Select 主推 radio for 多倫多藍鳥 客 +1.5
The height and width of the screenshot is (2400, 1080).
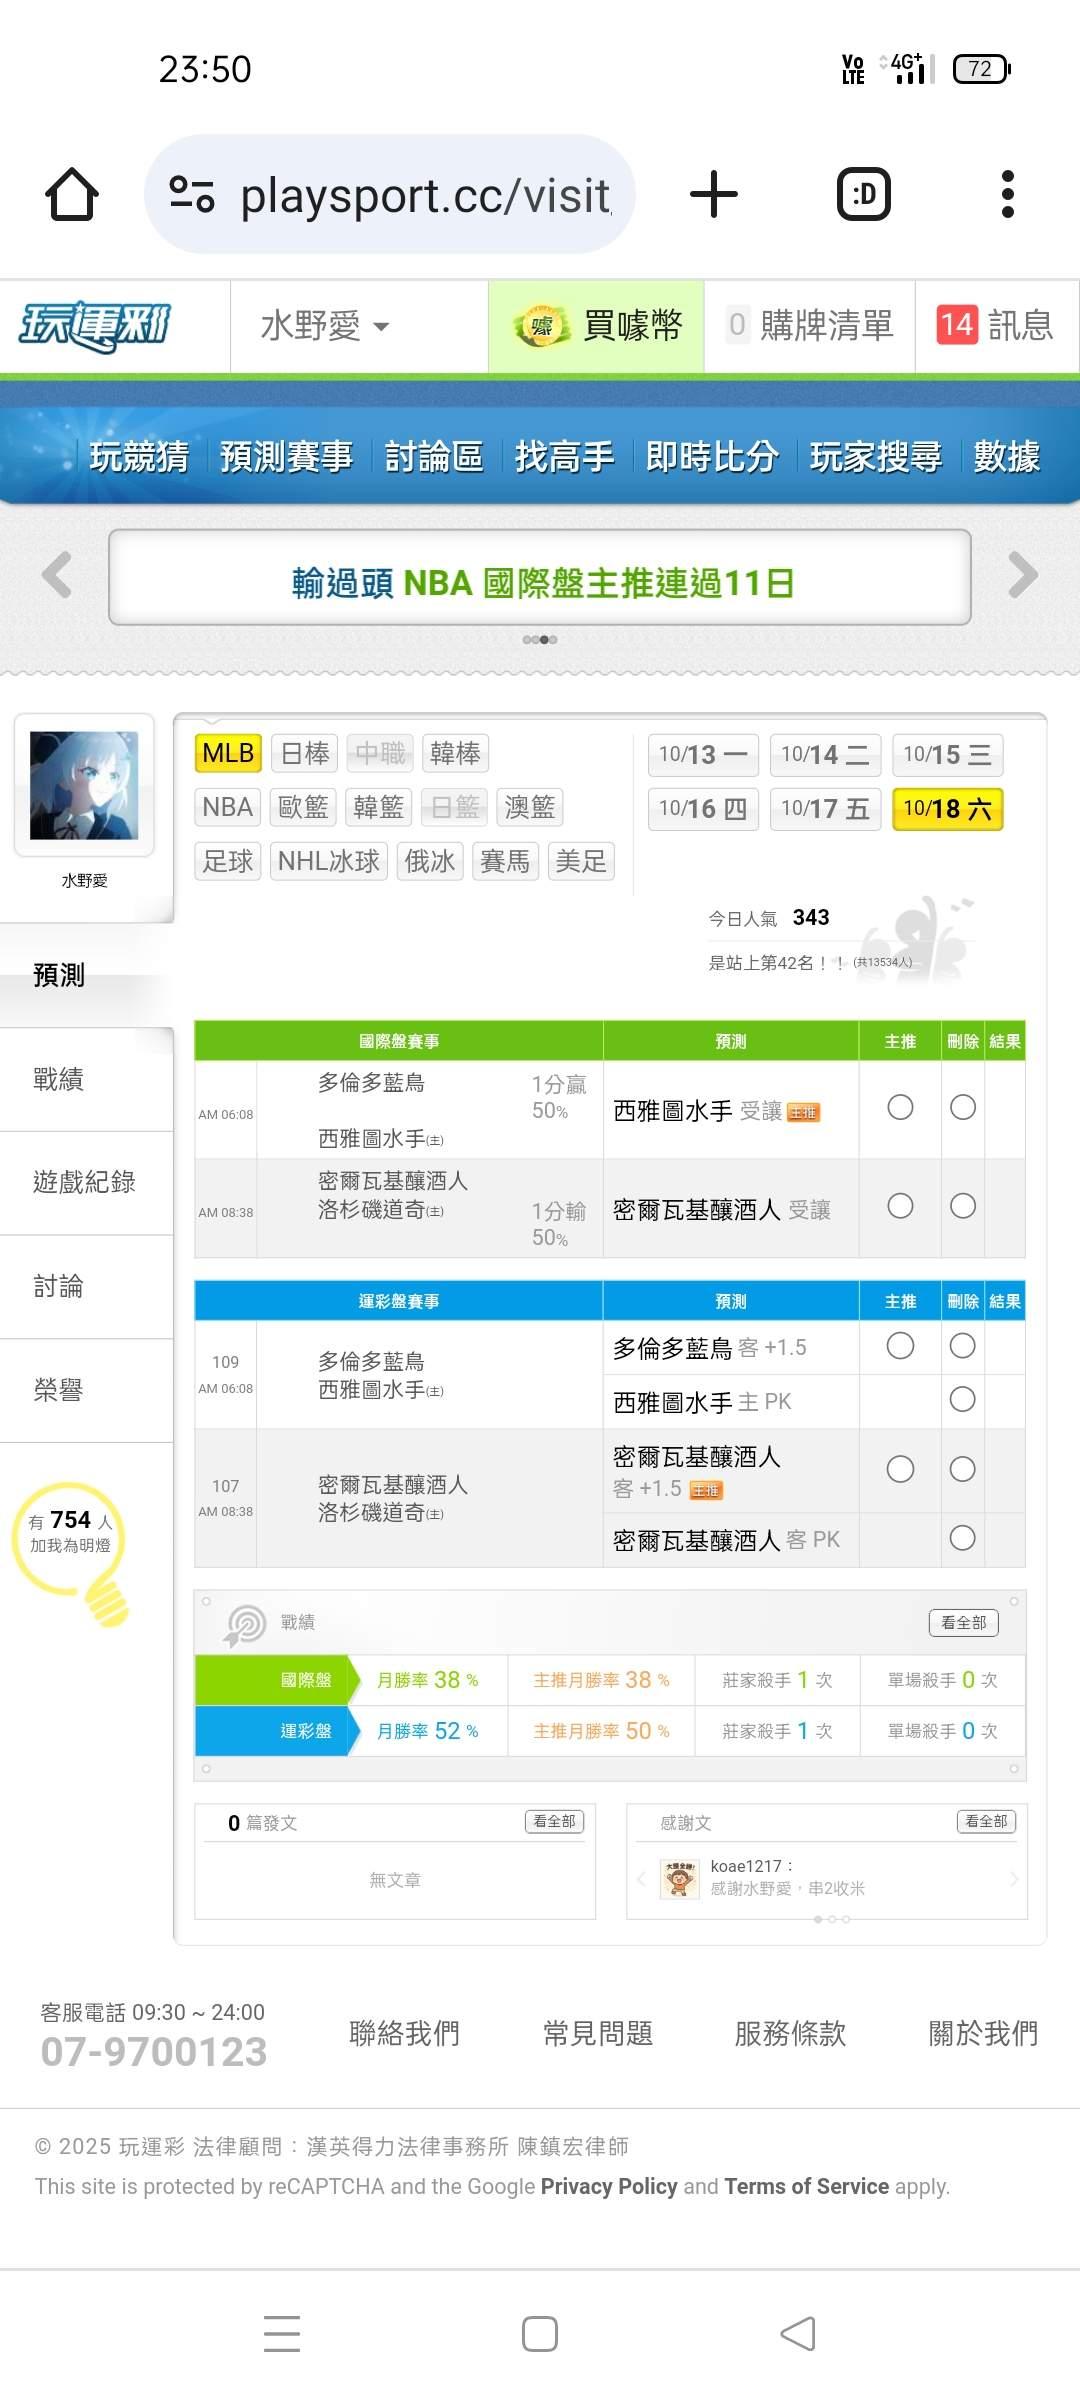click(x=900, y=1346)
